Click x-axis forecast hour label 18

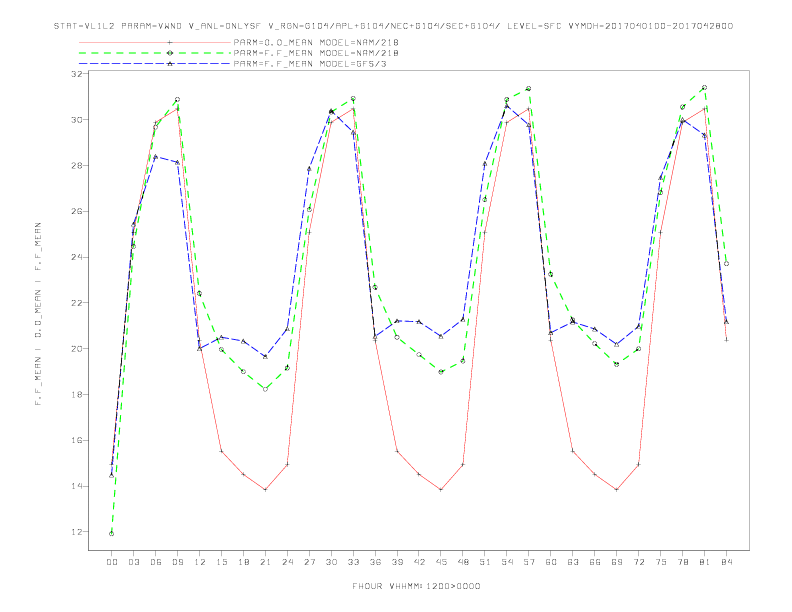[x=243, y=562]
